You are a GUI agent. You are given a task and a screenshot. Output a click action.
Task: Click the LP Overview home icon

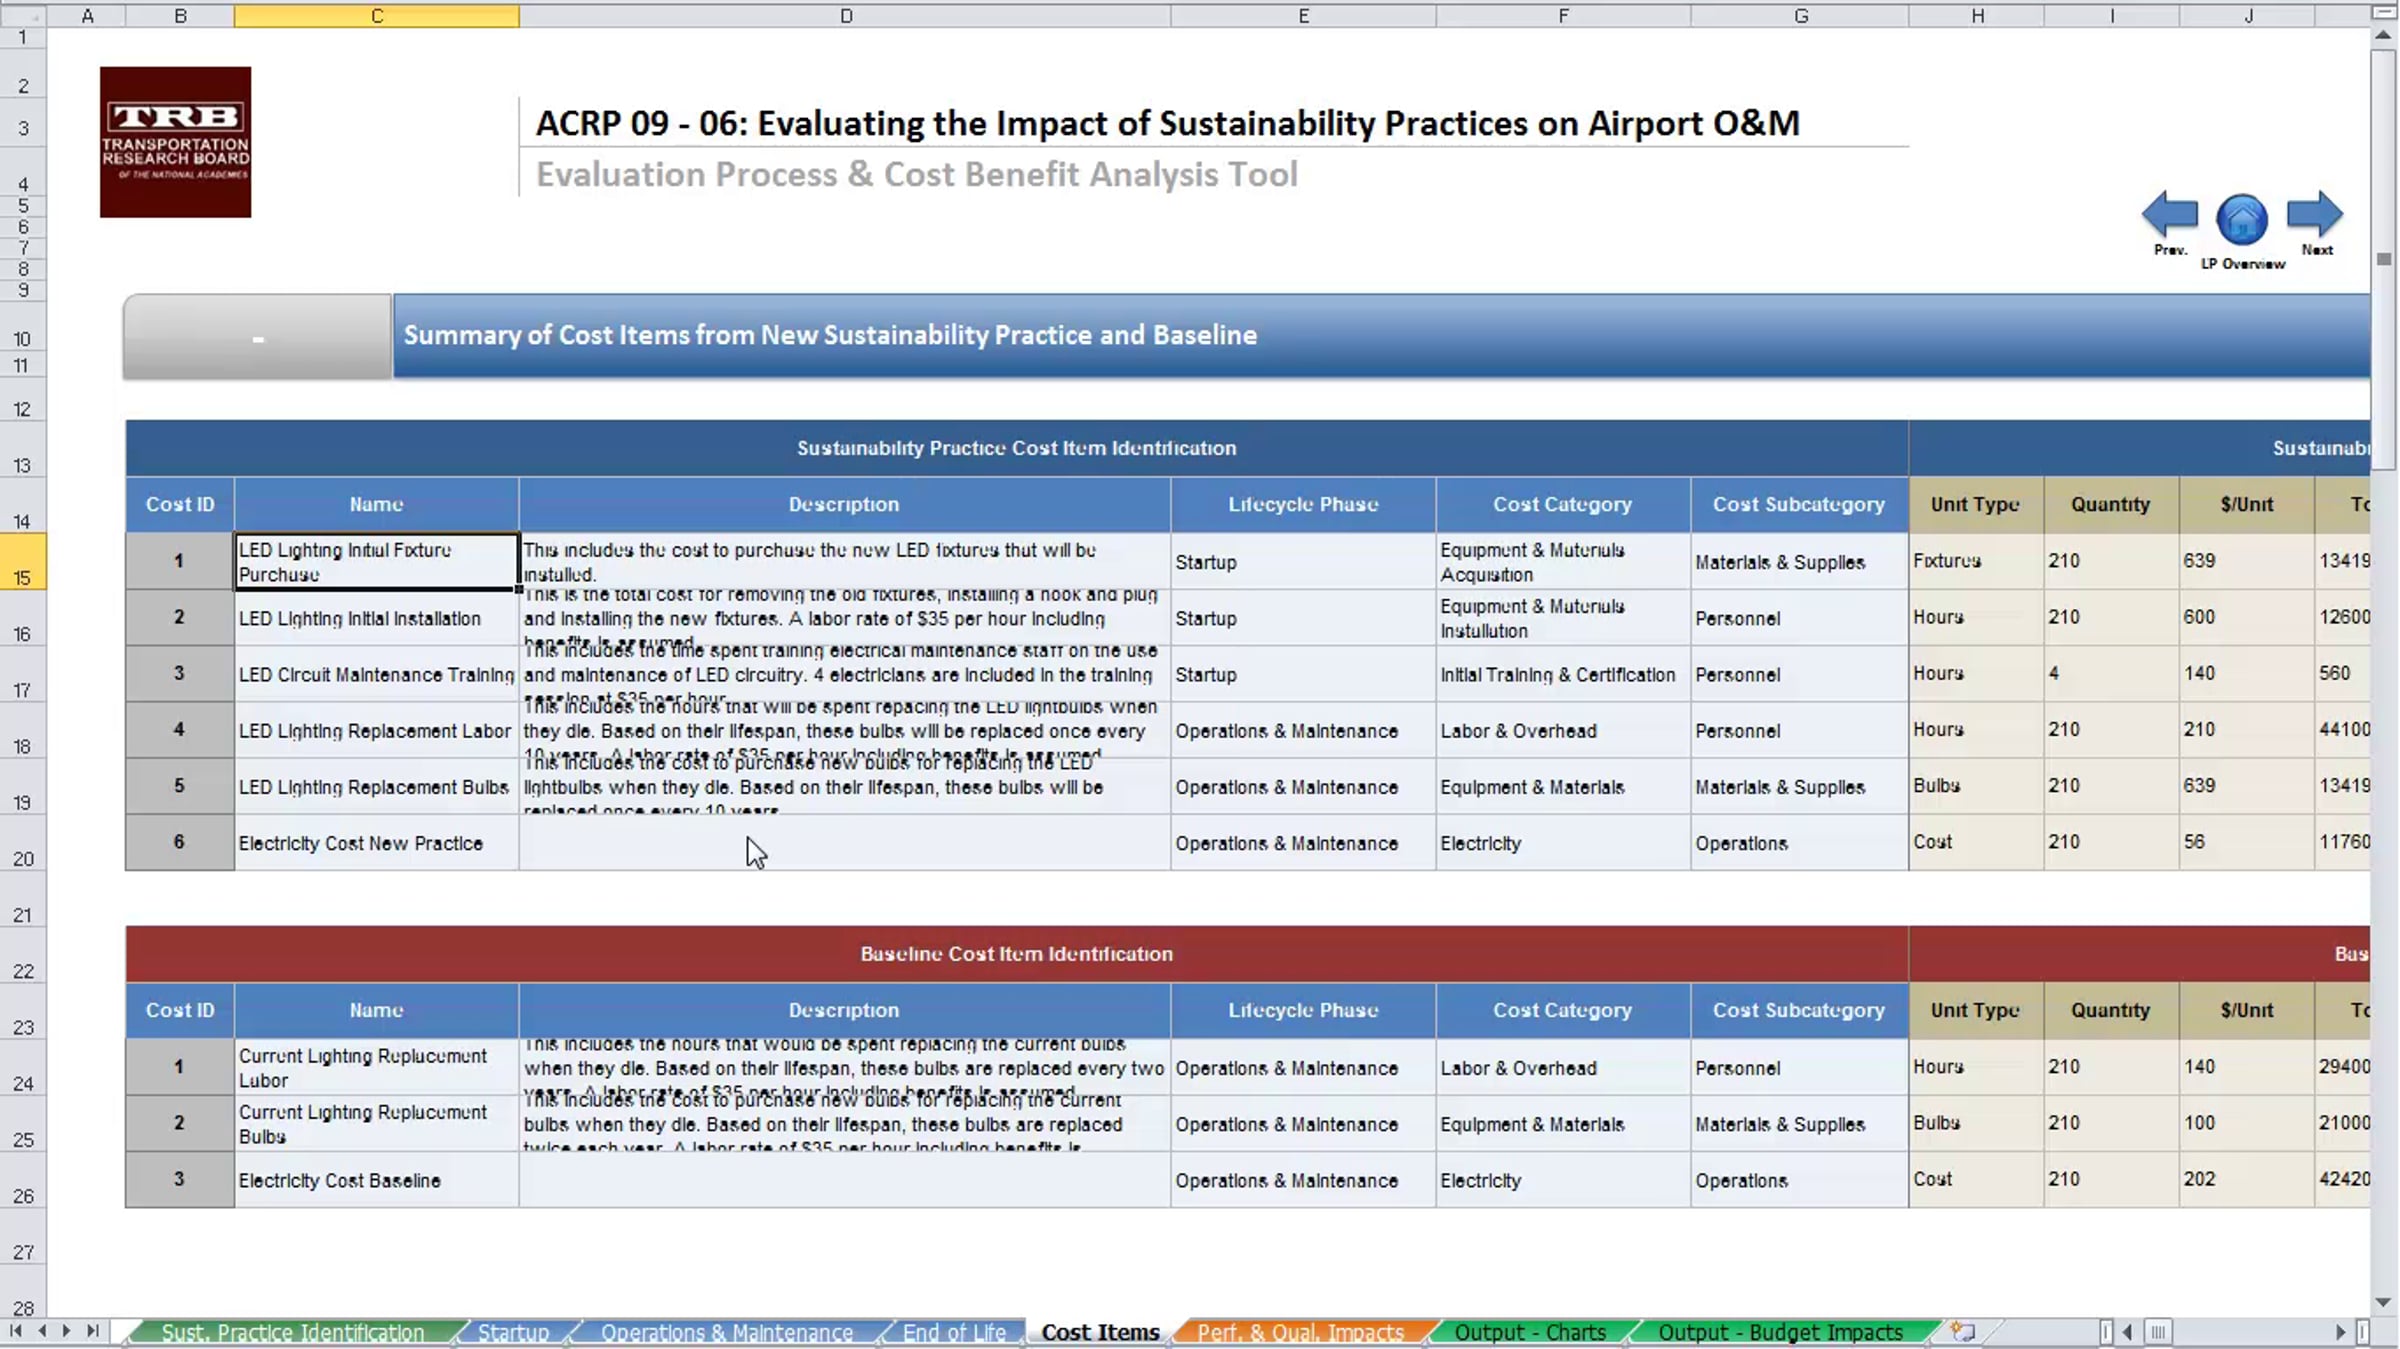tap(2242, 219)
